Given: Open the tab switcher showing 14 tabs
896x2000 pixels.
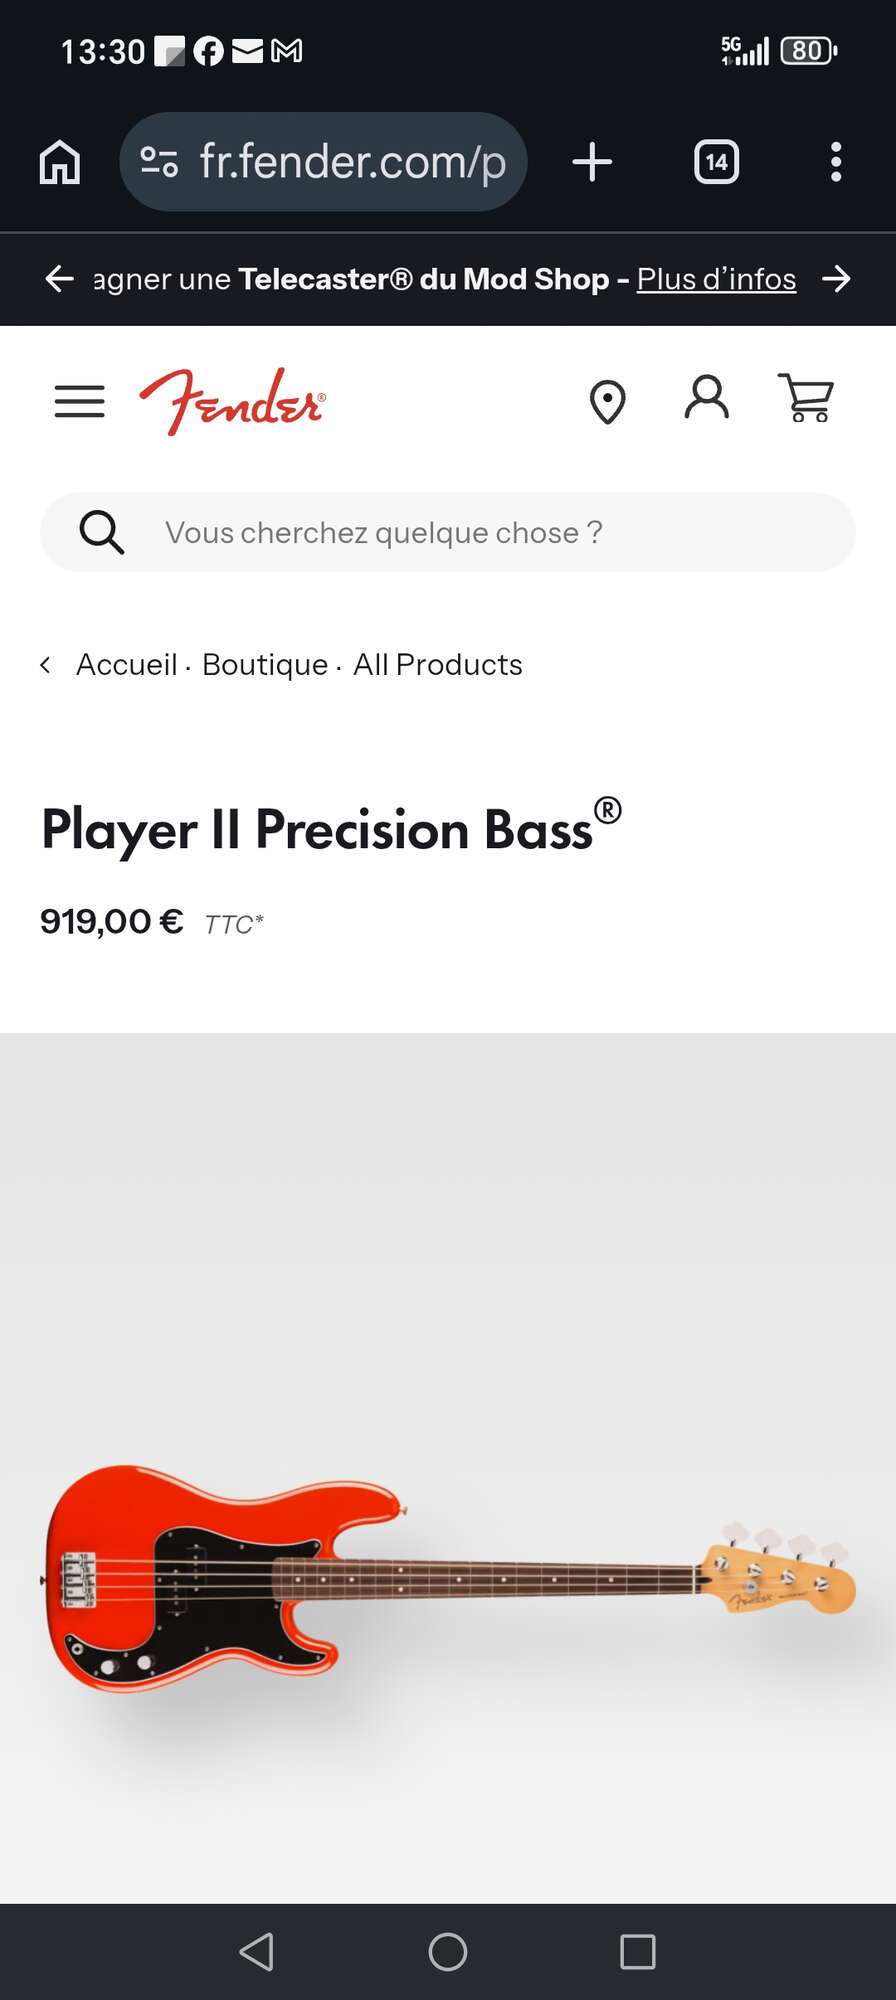Looking at the screenshot, I should coord(716,162).
